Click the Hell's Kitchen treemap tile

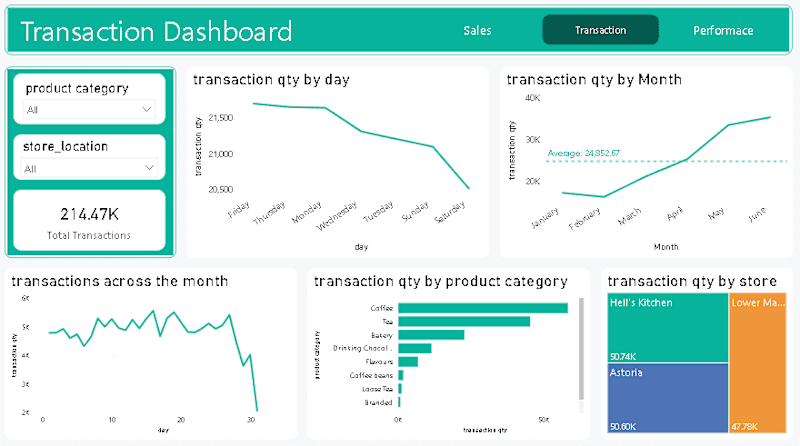click(668, 328)
